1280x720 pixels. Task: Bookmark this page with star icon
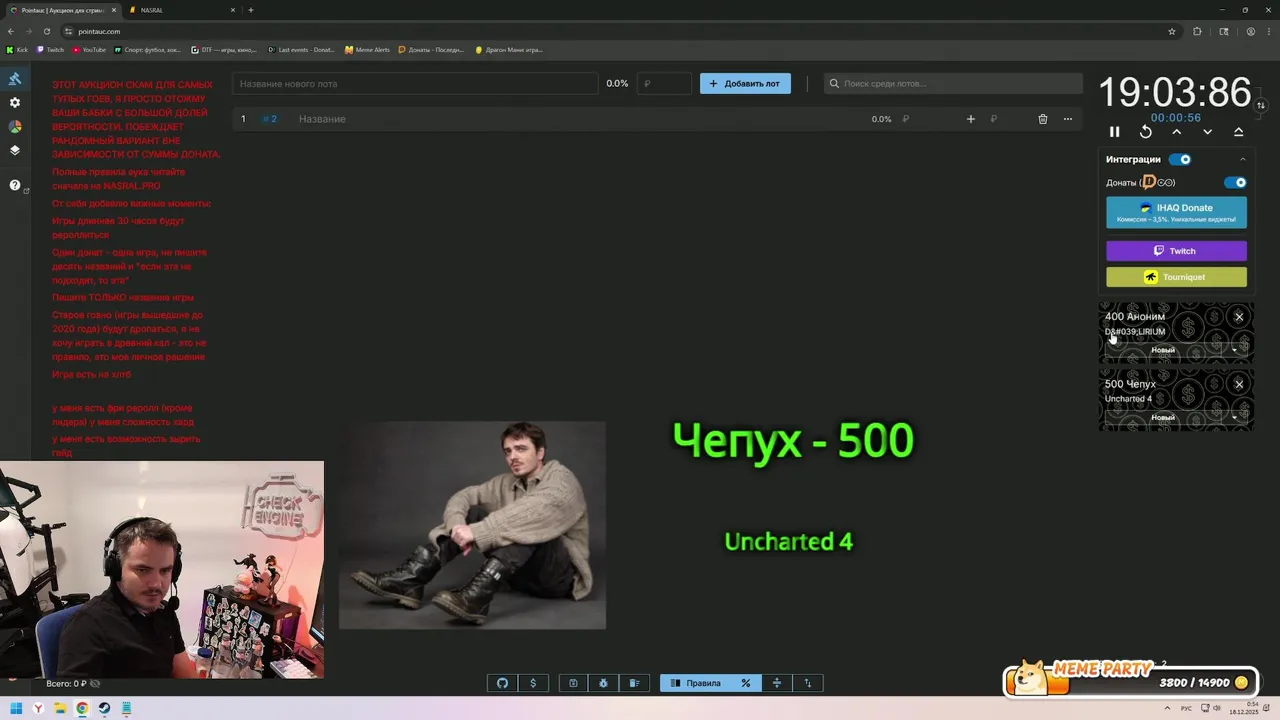click(1172, 31)
